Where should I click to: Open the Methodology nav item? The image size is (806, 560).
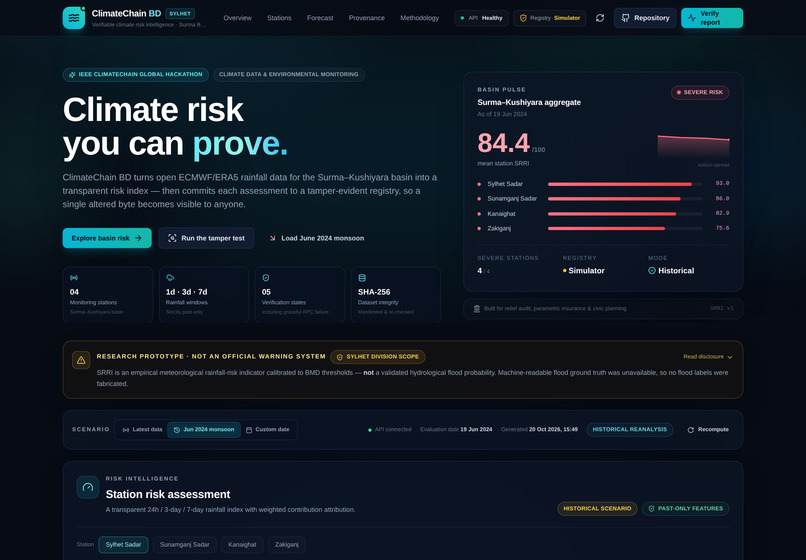tap(419, 18)
